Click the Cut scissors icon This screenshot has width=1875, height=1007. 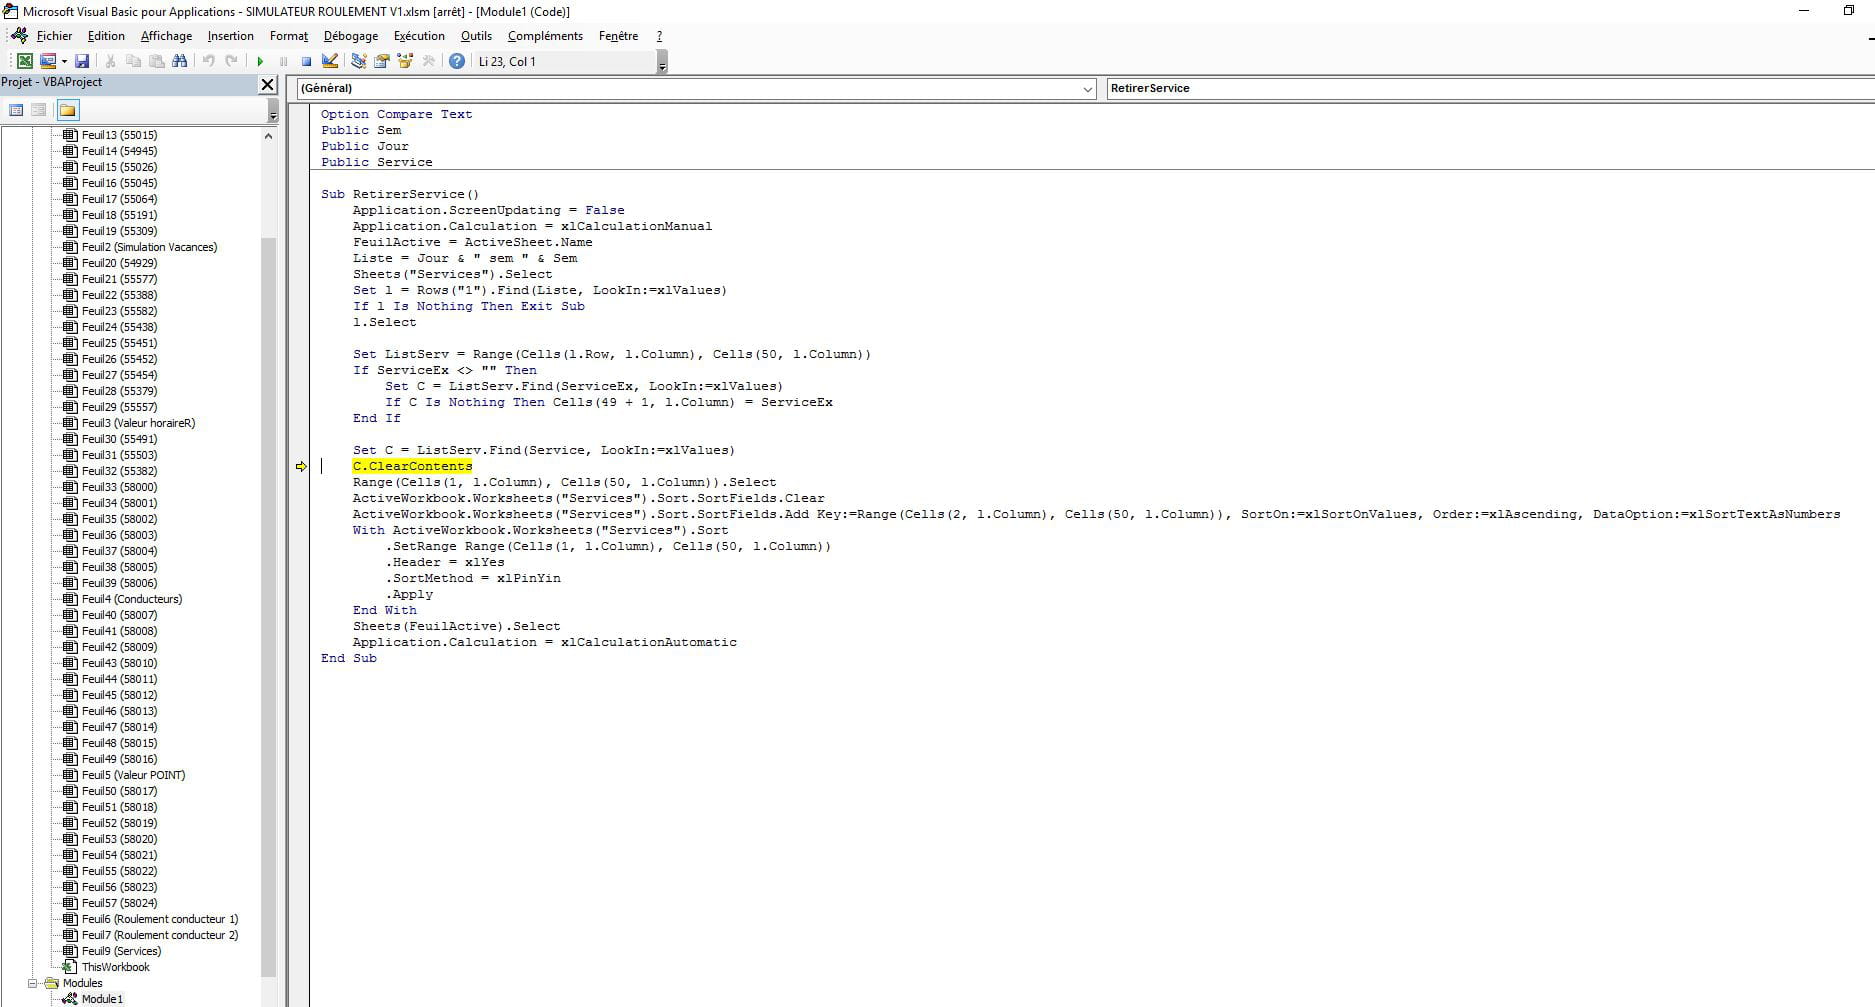[110, 61]
